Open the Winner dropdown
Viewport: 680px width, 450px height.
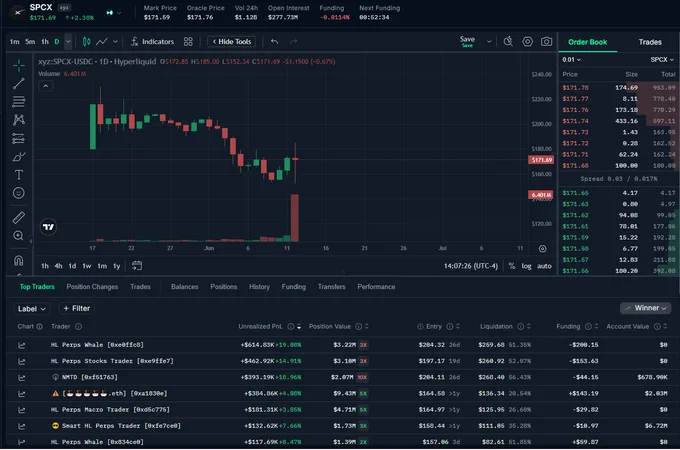click(x=645, y=308)
